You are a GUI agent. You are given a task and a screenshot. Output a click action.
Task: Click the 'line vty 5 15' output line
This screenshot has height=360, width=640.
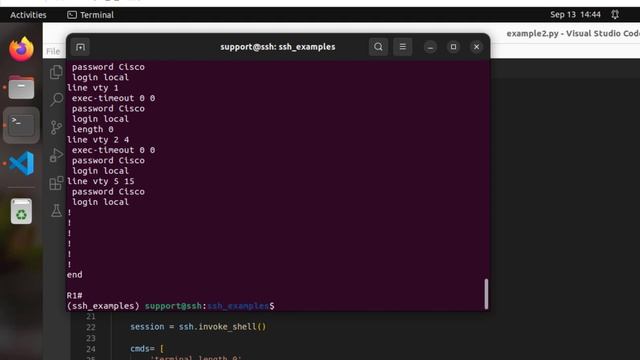pos(100,181)
